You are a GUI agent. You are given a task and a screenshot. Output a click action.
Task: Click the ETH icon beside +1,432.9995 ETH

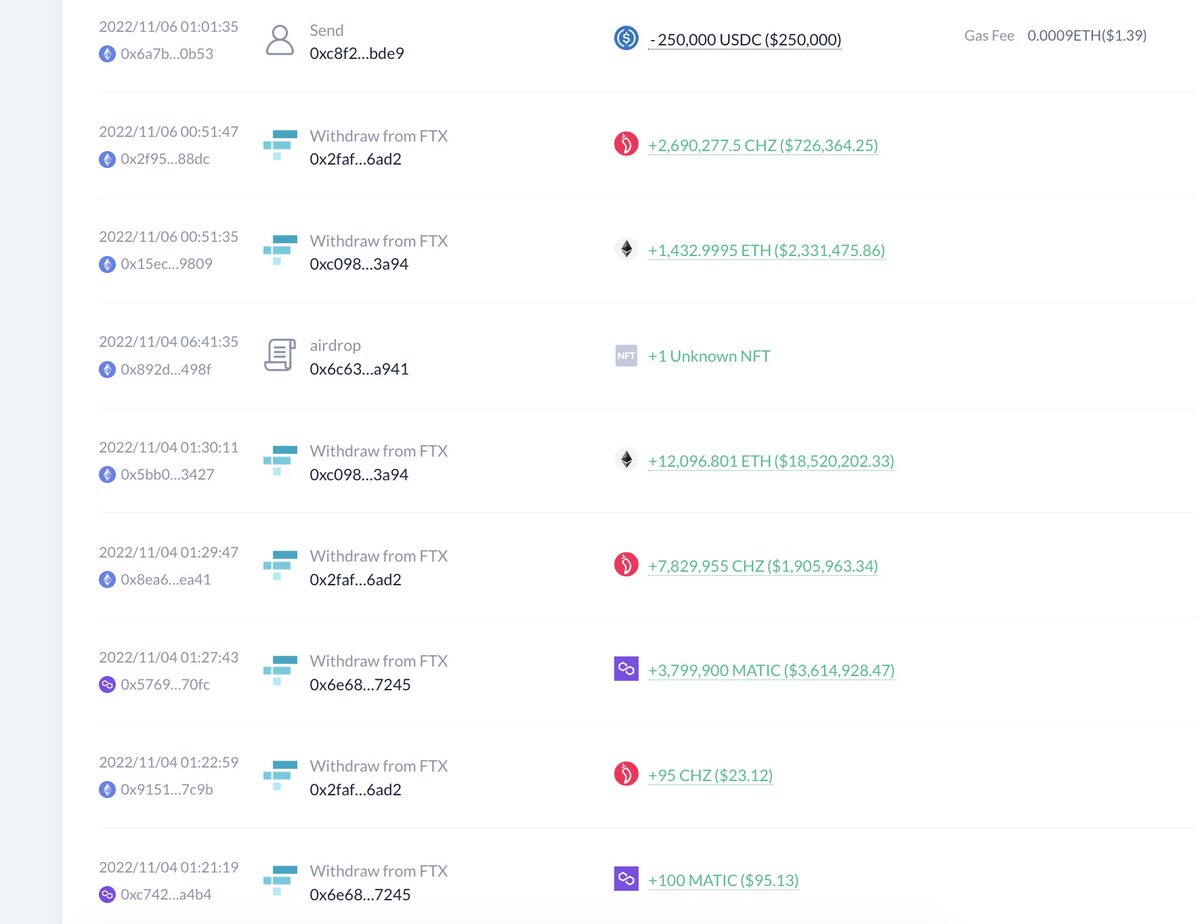(626, 249)
